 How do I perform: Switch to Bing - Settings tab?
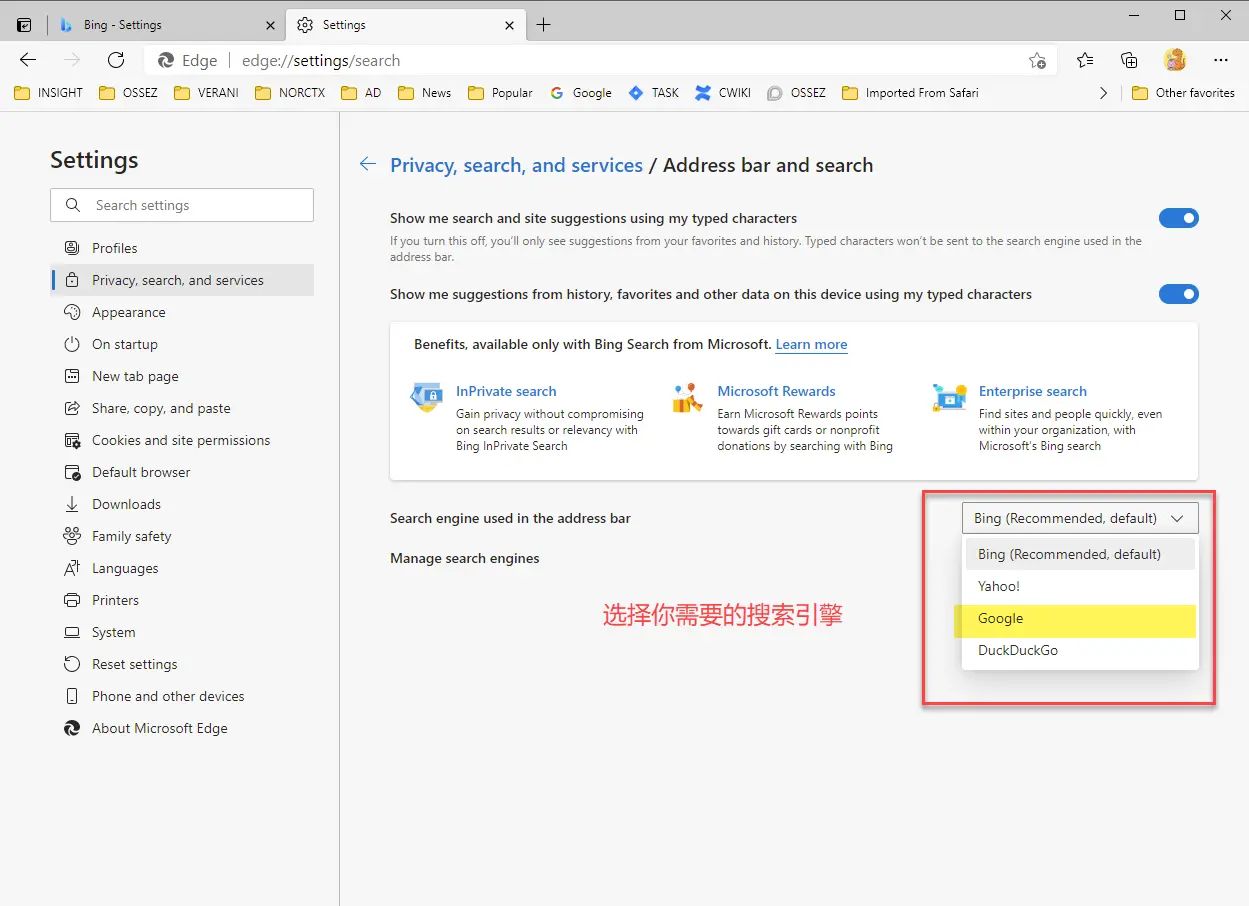coord(165,25)
